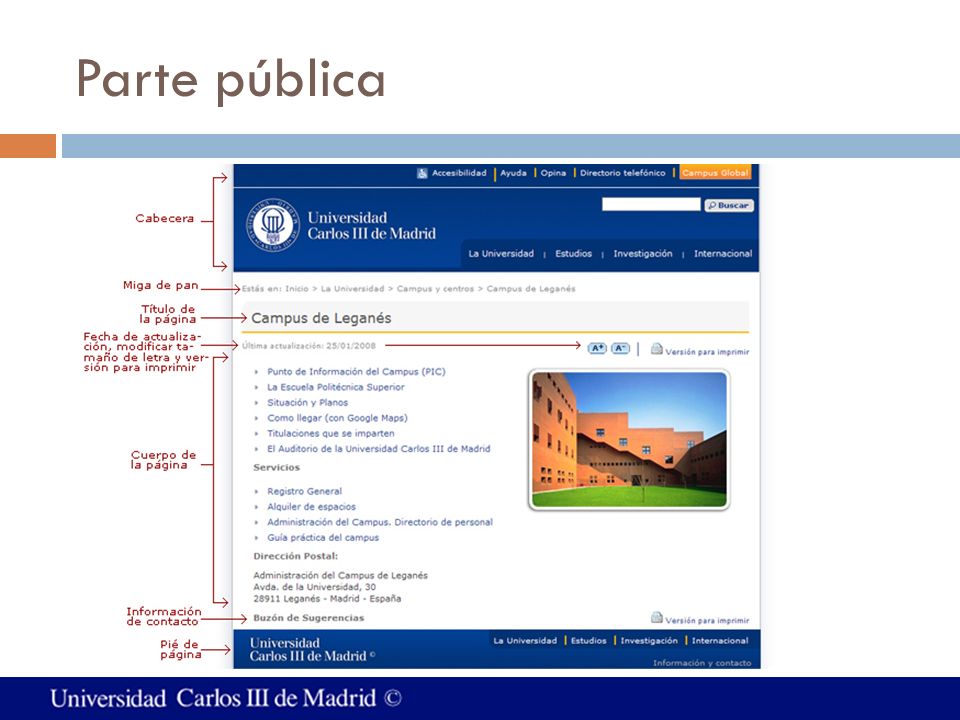Viewport: 960px width, 720px height.
Task: Open the Opina link
Action: point(553,173)
